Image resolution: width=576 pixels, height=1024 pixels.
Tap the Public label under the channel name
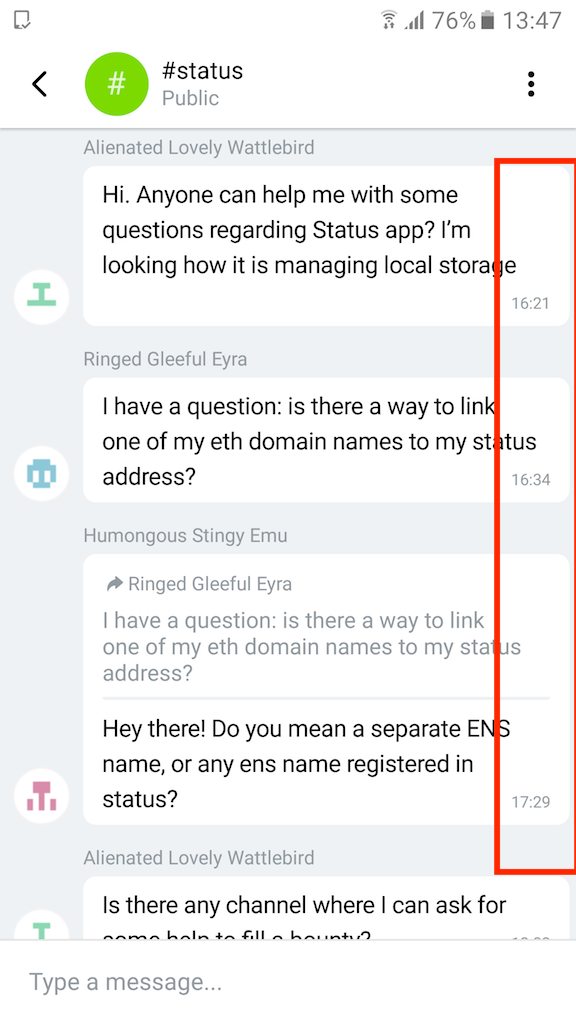click(x=189, y=99)
